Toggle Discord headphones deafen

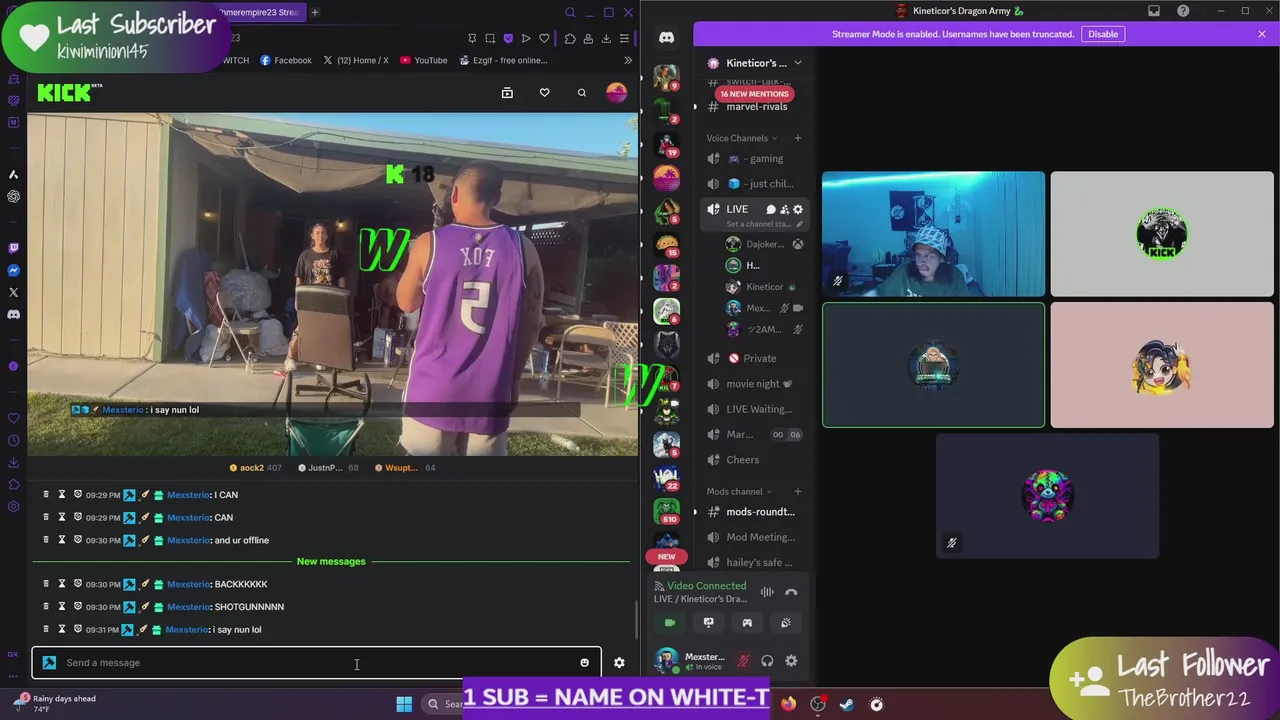767,661
